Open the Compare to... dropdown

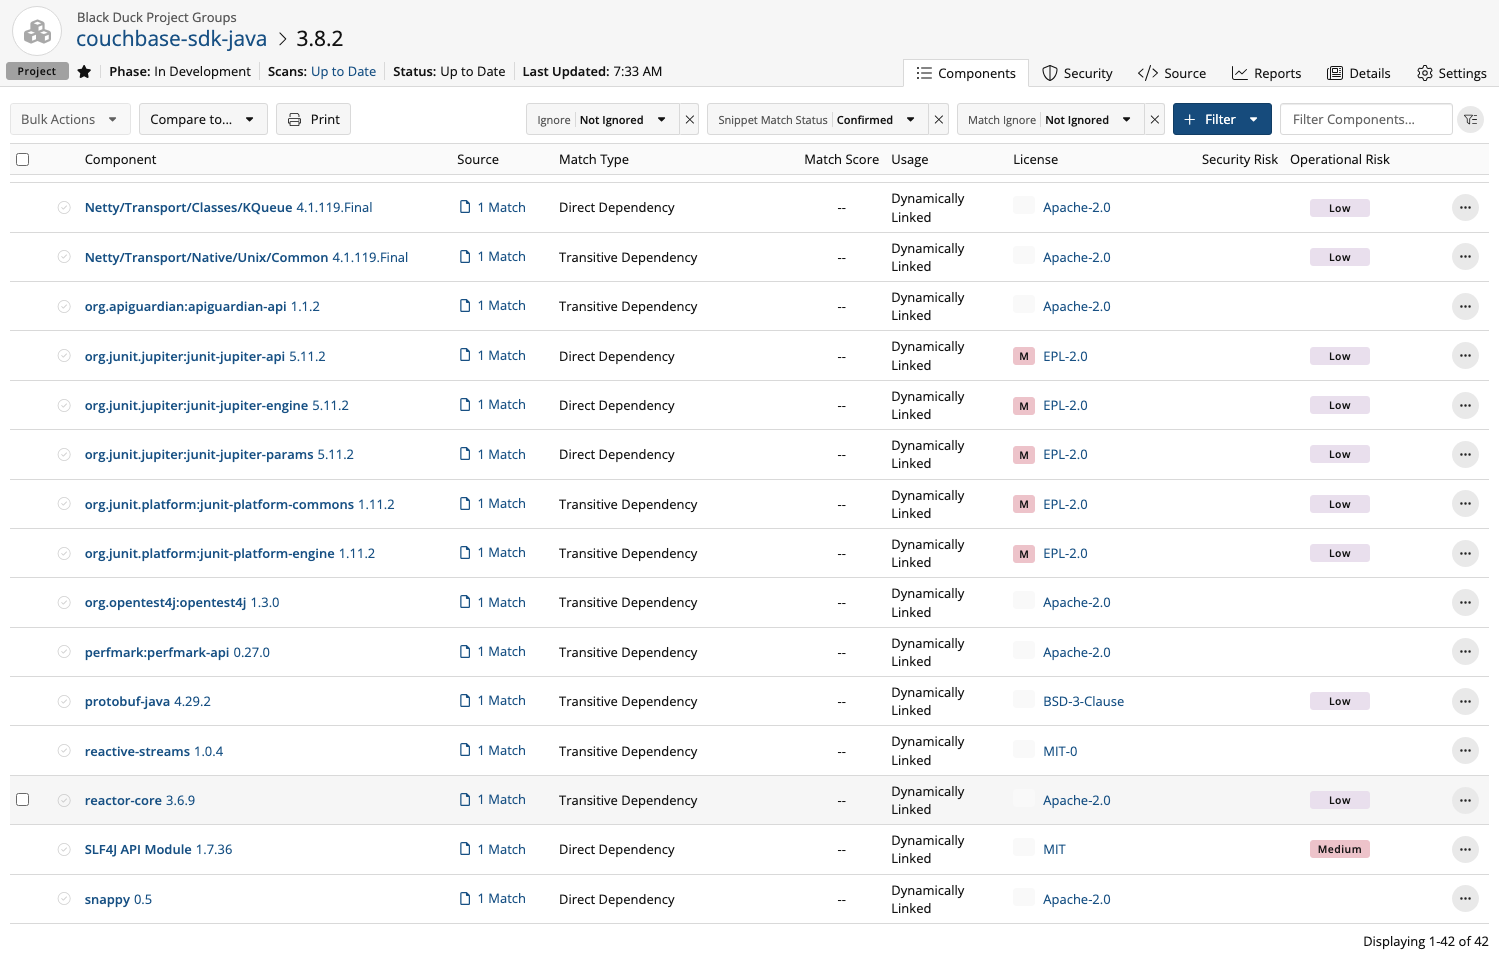click(x=203, y=119)
